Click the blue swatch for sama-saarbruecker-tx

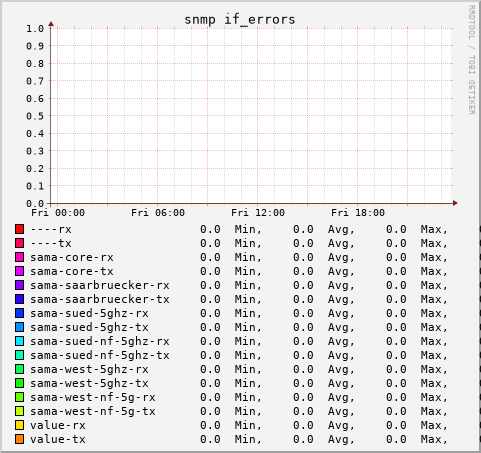pos(19,299)
